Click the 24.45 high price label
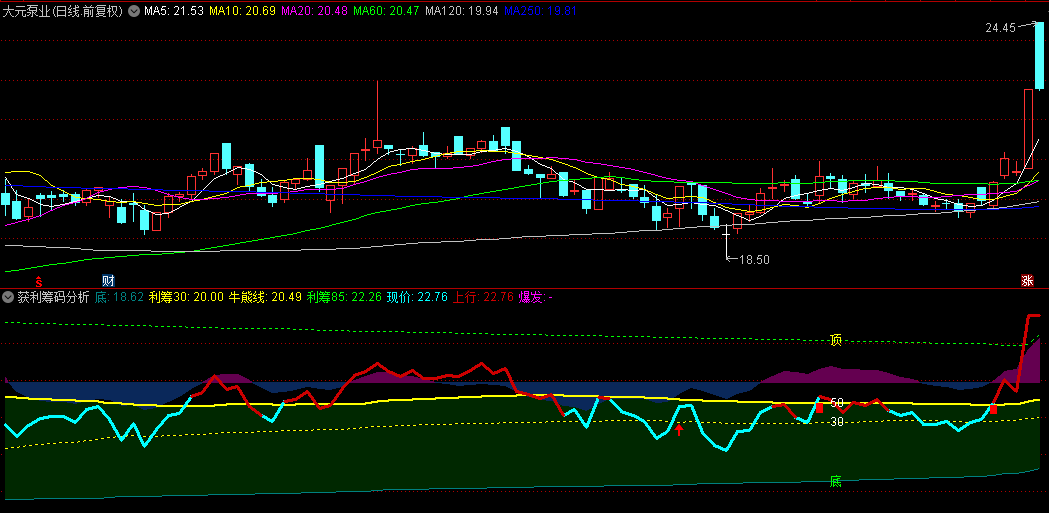The width and height of the screenshot is (1049, 513). 1000,28
